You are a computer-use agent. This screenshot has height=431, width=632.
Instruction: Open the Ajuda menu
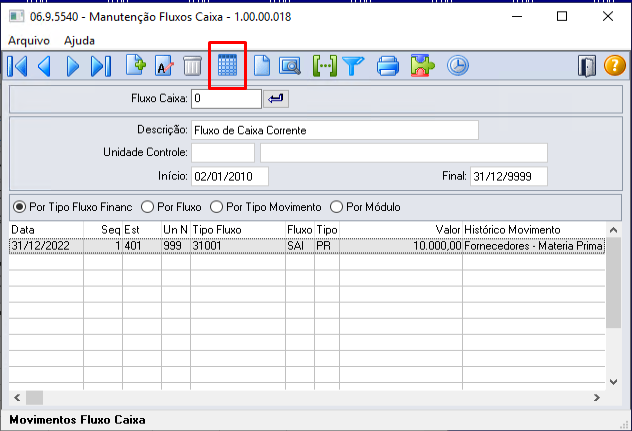pos(79,41)
